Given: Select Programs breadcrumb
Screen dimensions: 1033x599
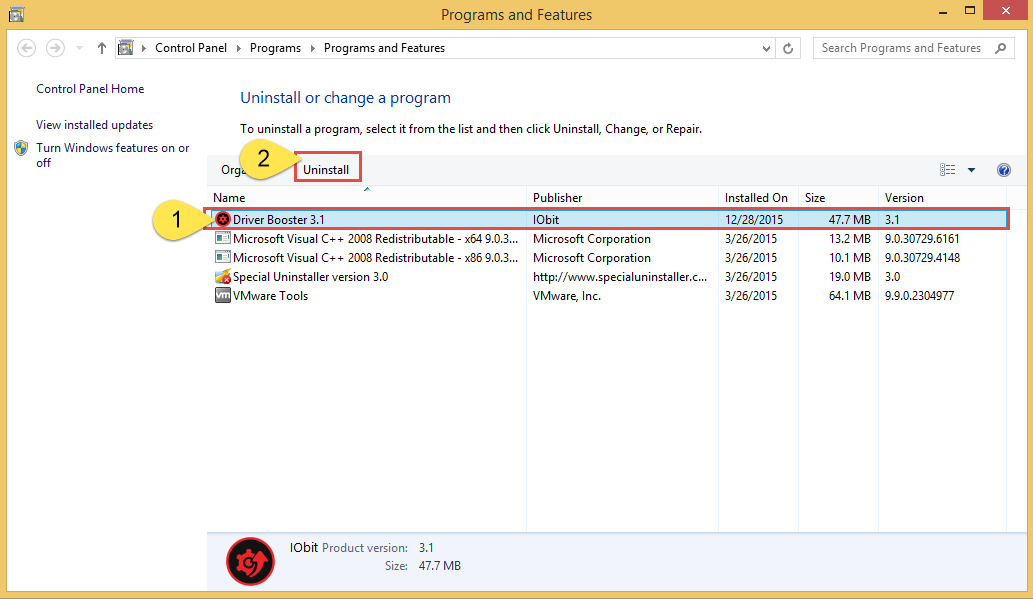Looking at the screenshot, I should [275, 48].
